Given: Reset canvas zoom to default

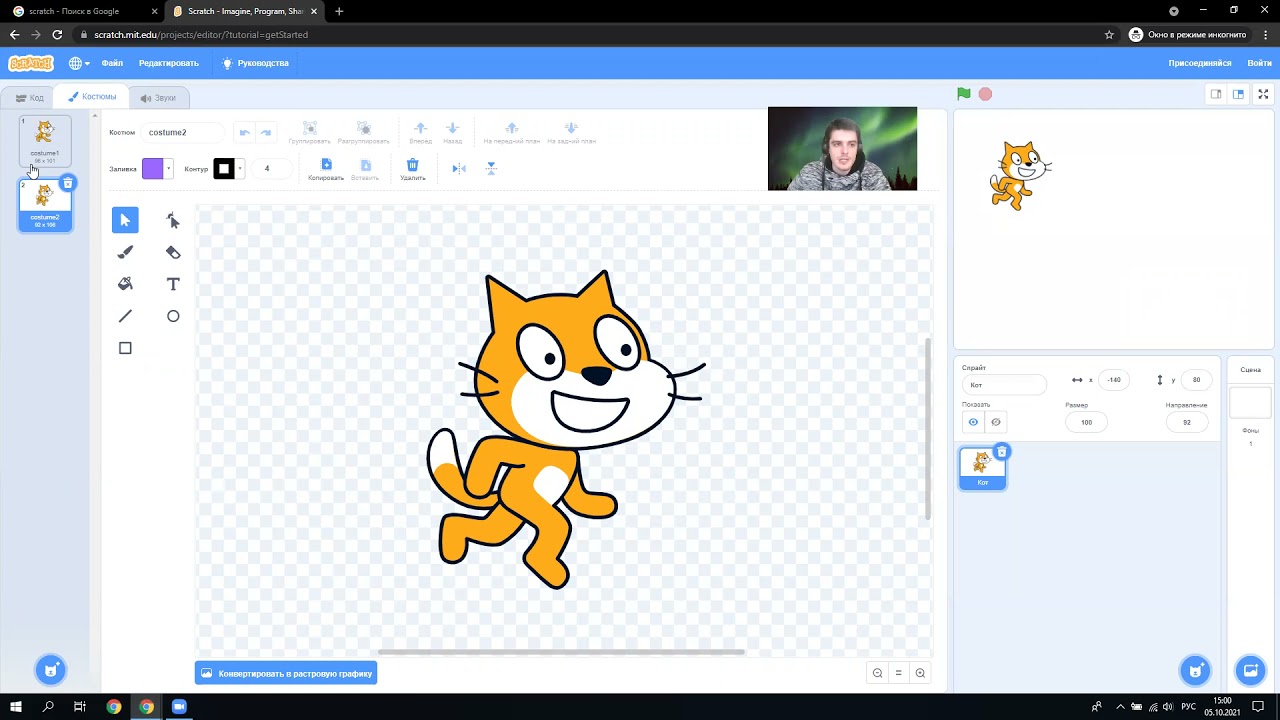Looking at the screenshot, I should point(898,673).
